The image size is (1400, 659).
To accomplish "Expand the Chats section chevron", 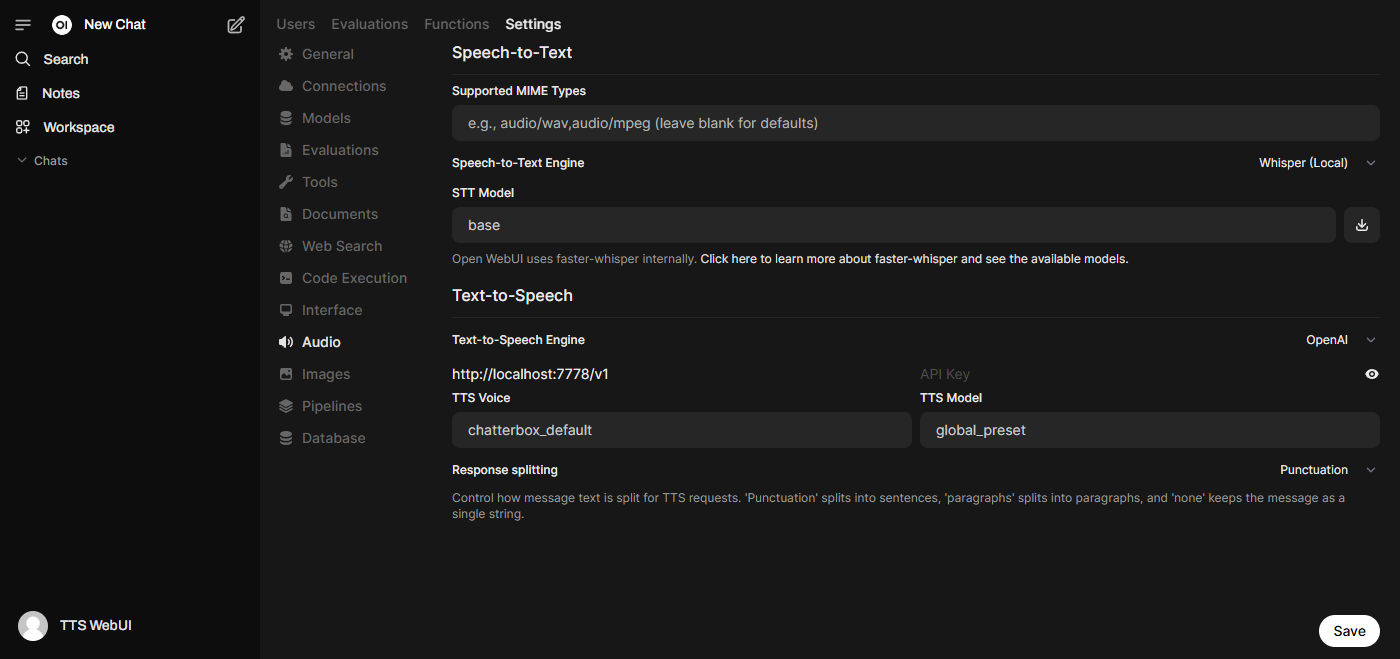I will pyautogui.click(x=22, y=161).
